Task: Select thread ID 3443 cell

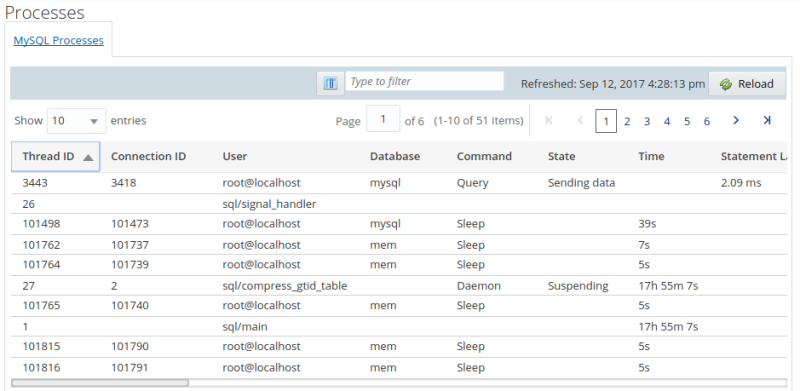Action: (35, 183)
